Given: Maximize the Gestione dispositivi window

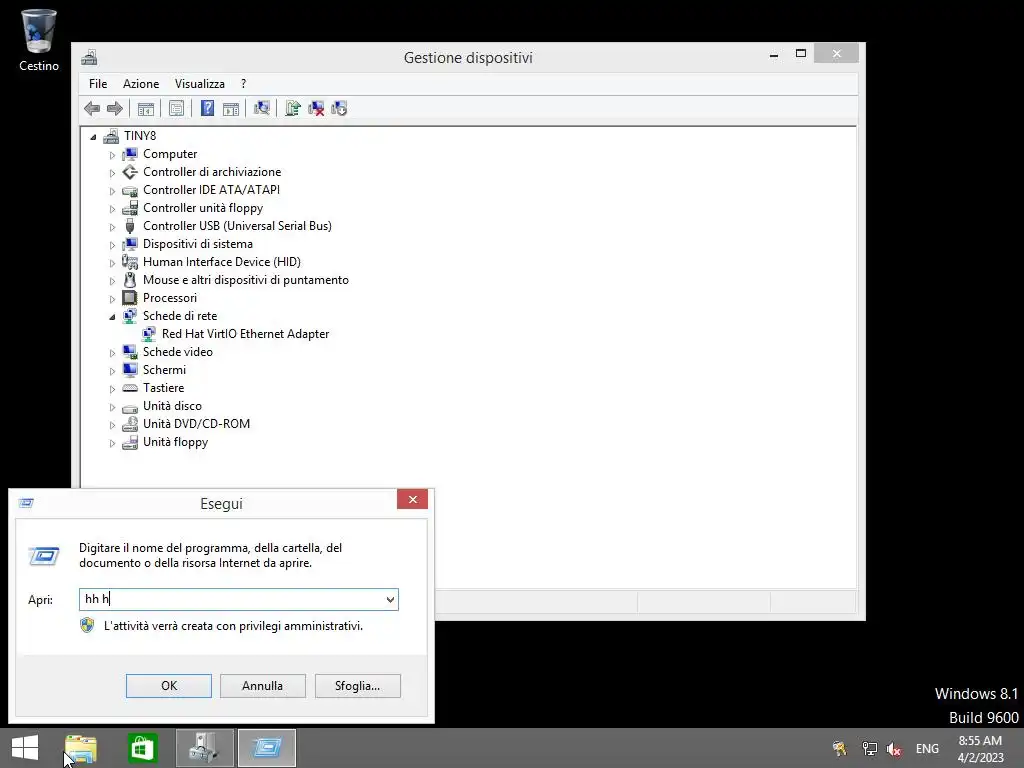Looking at the screenshot, I should pos(801,54).
